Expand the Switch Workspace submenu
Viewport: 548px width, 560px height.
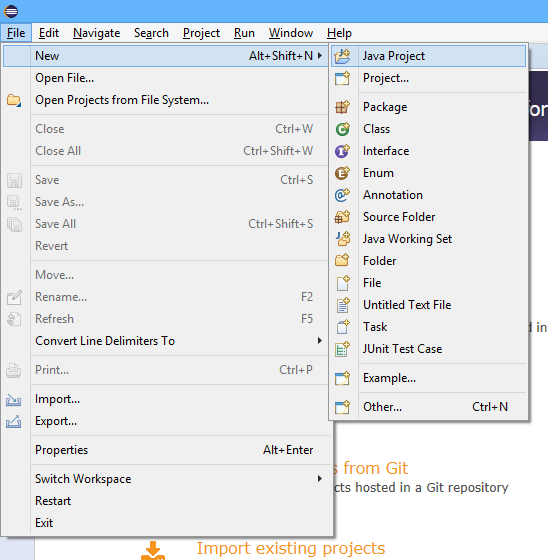pos(320,479)
